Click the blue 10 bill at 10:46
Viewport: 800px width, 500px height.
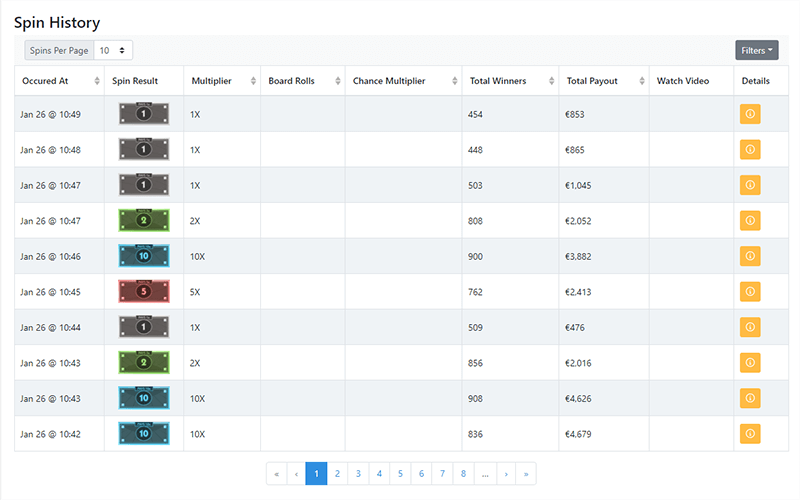143,256
